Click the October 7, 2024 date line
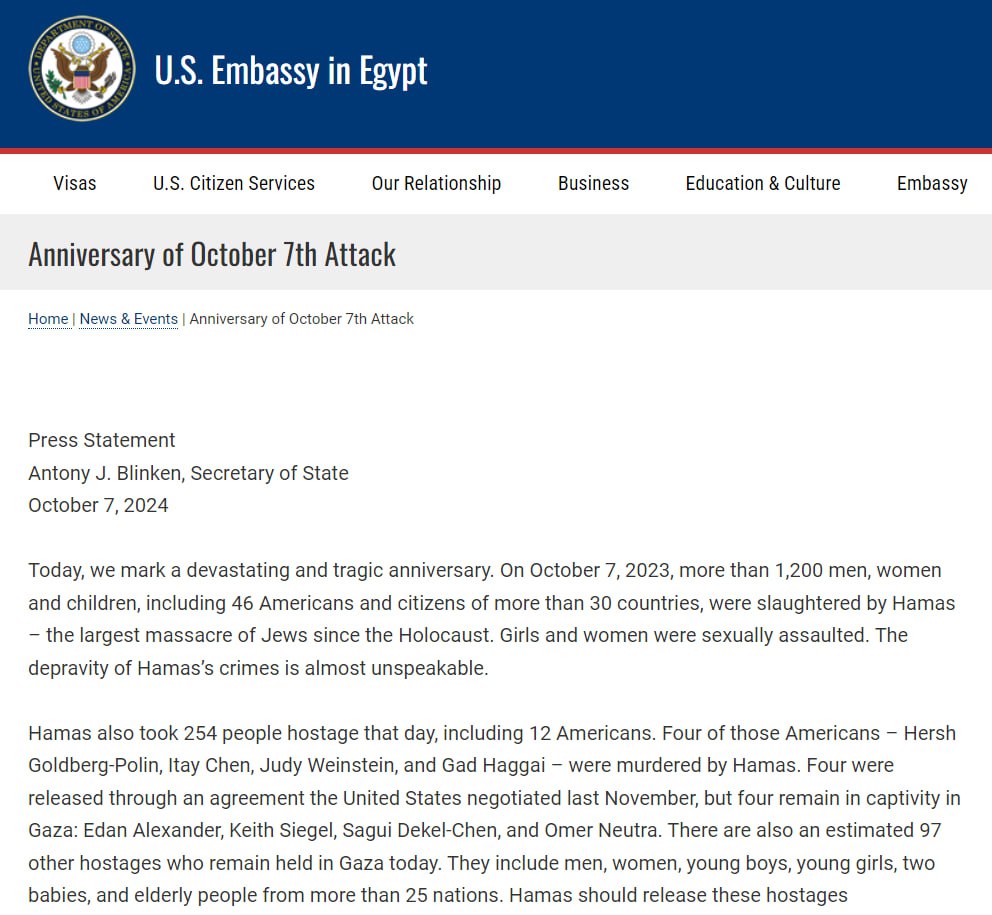The width and height of the screenshot is (992, 915). 98,505
